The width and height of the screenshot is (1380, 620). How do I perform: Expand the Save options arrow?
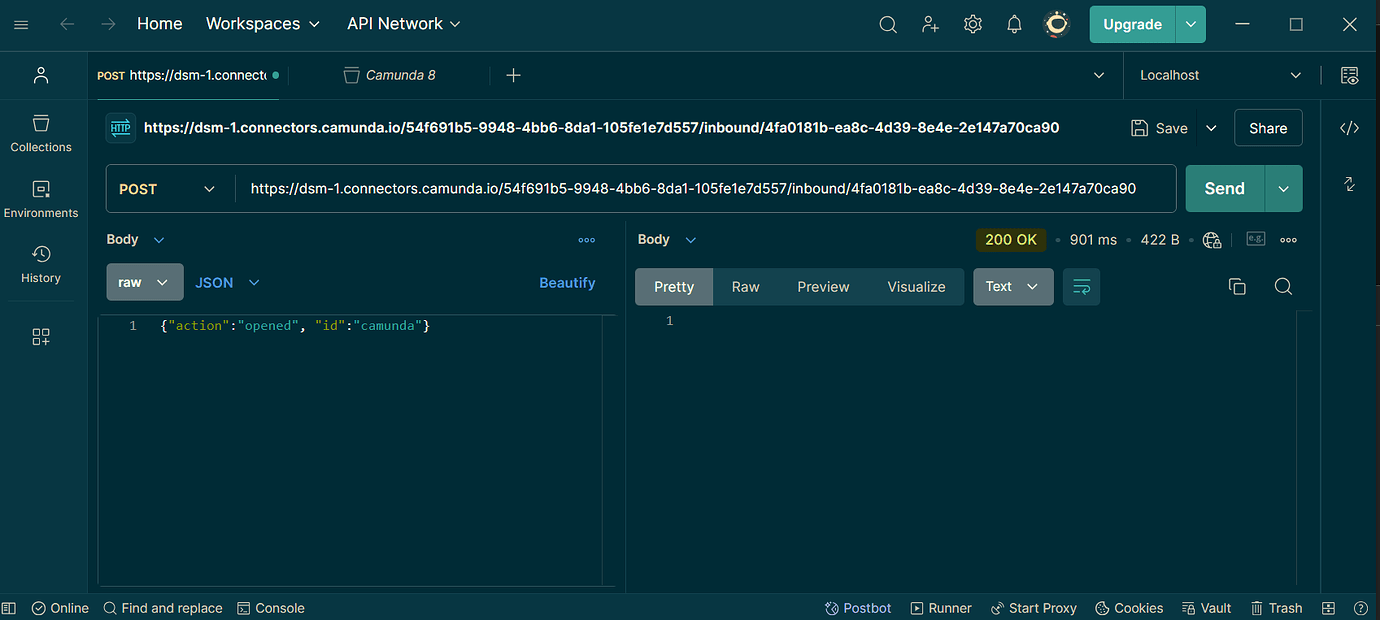coord(1211,128)
